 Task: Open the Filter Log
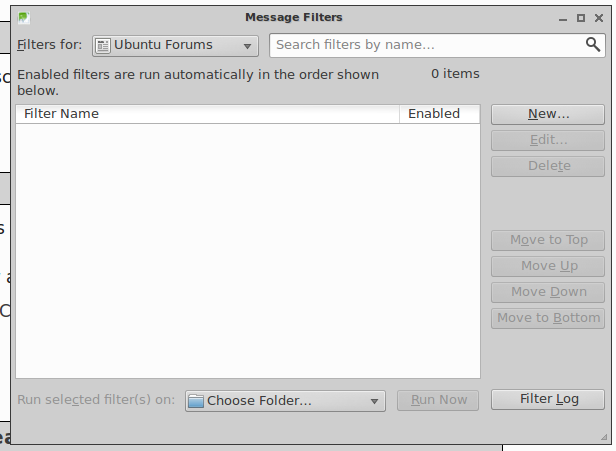[548, 400]
